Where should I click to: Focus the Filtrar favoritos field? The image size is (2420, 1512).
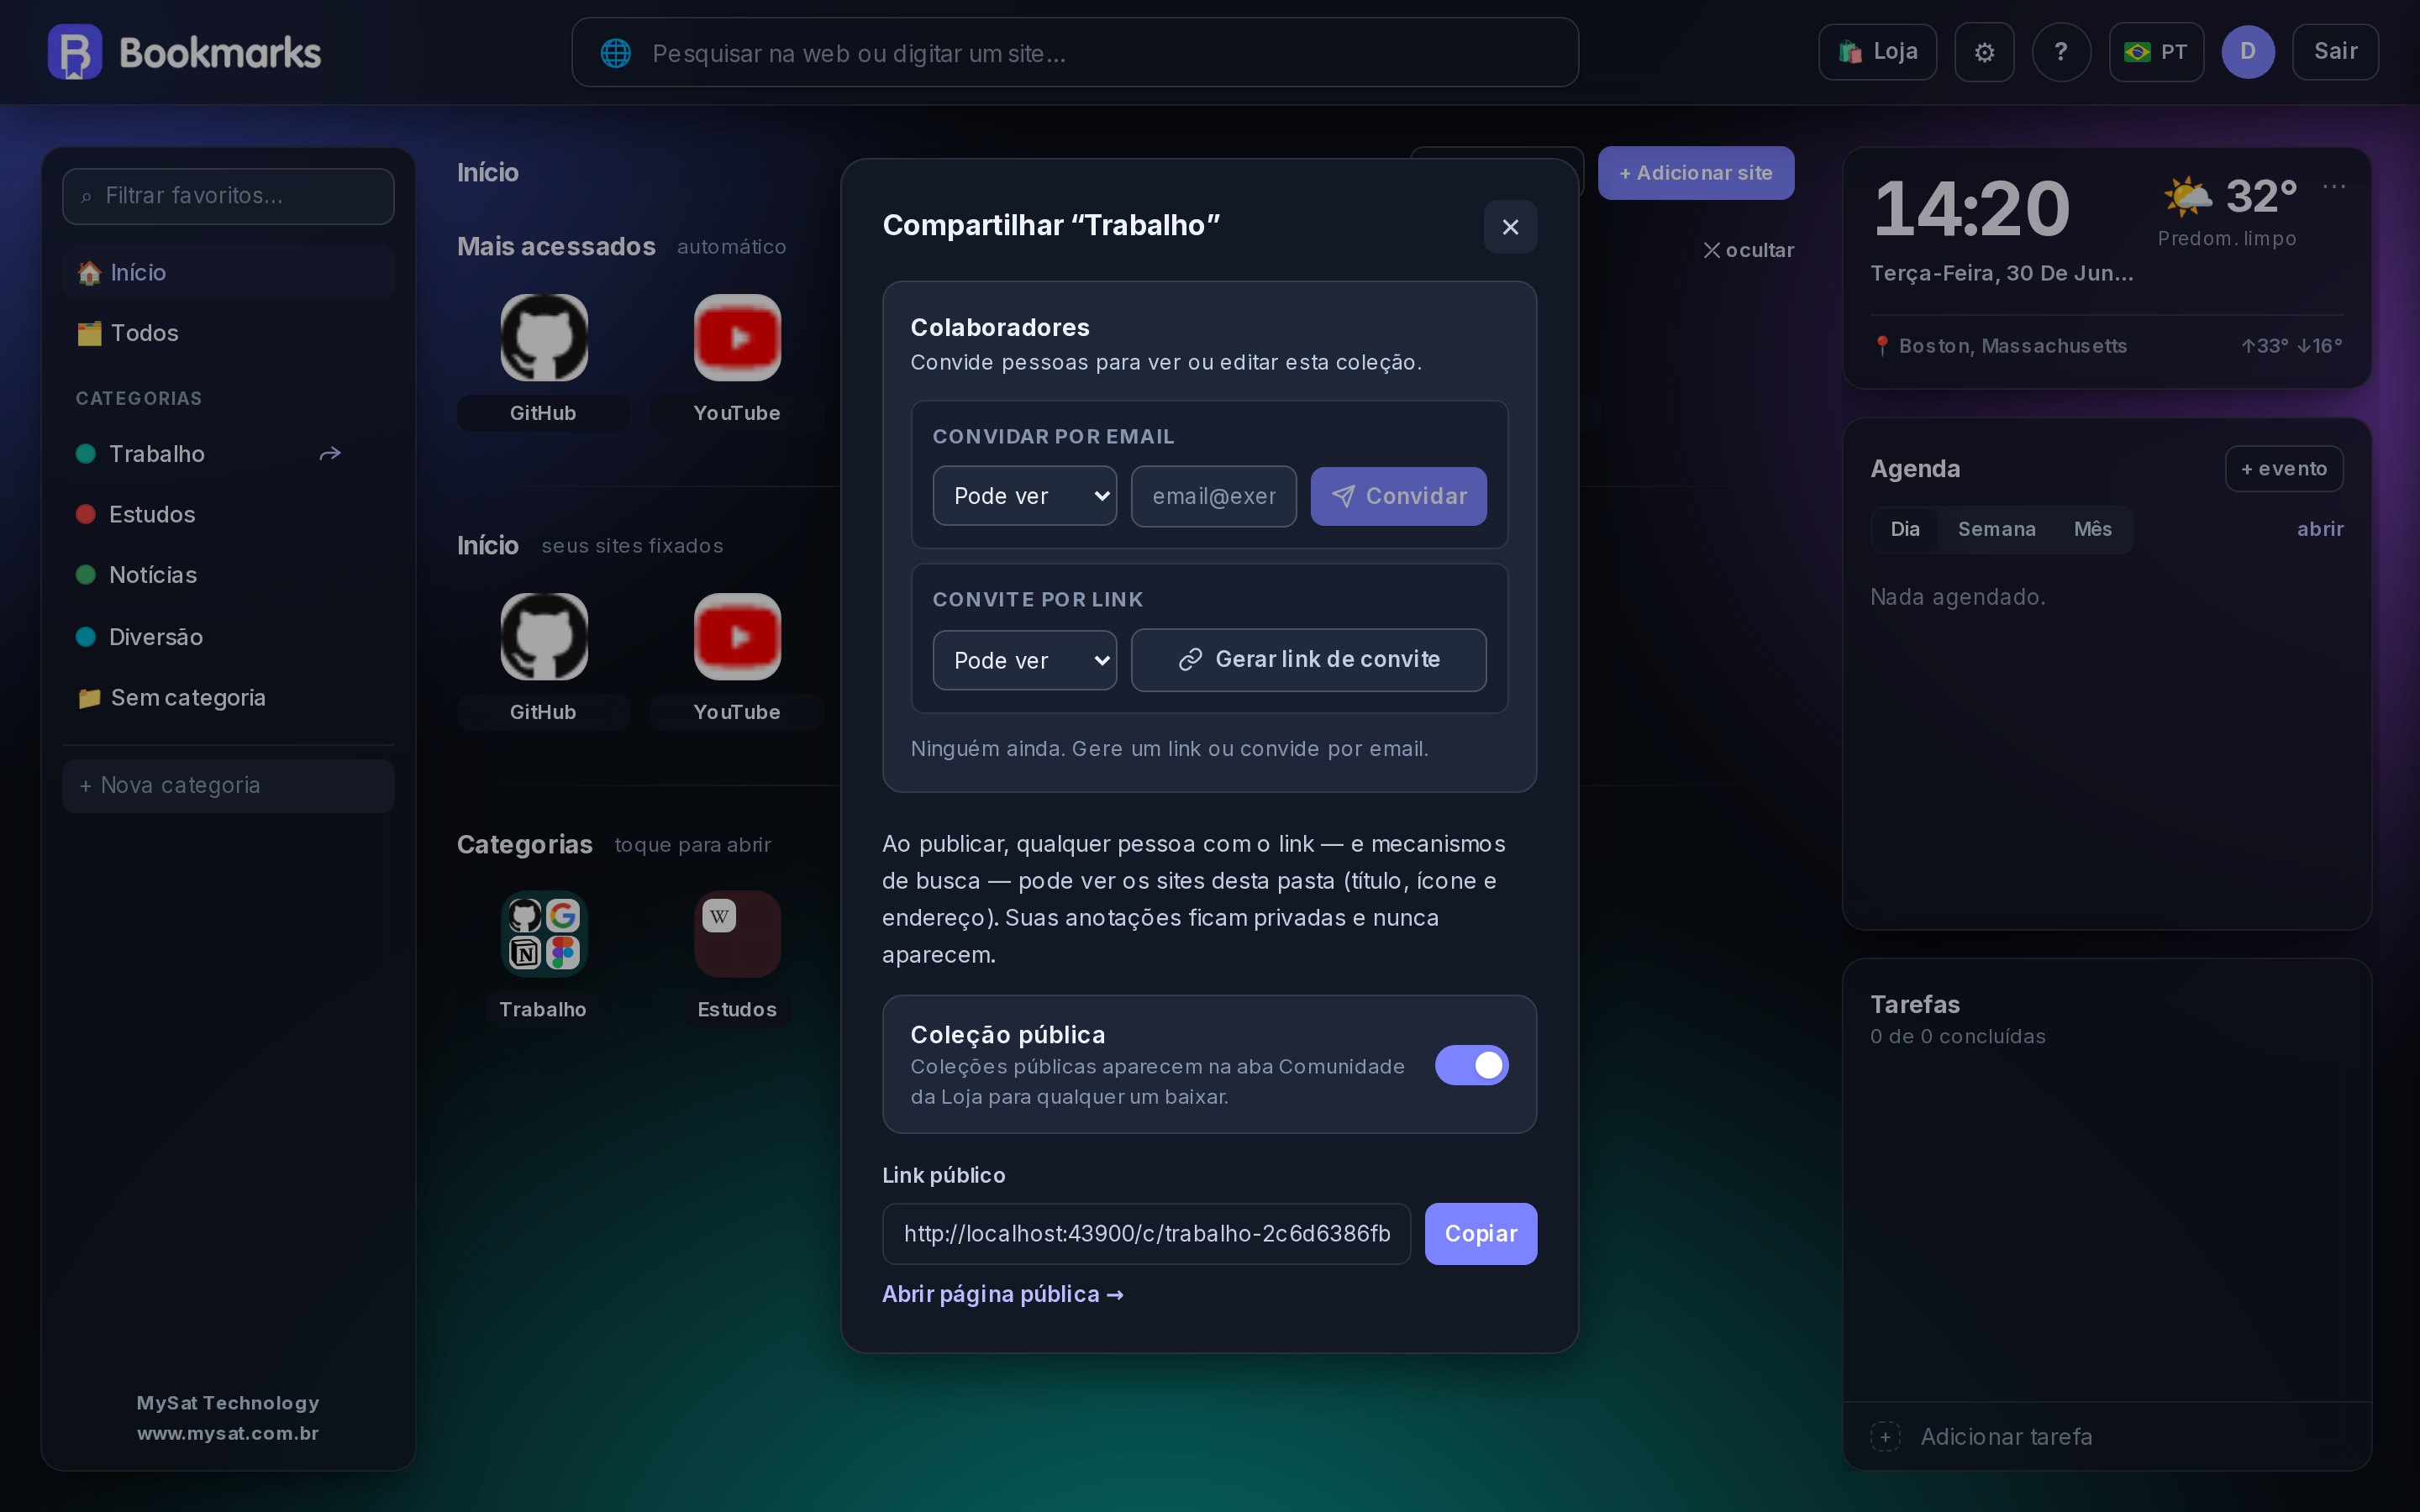pyautogui.click(x=228, y=196)
